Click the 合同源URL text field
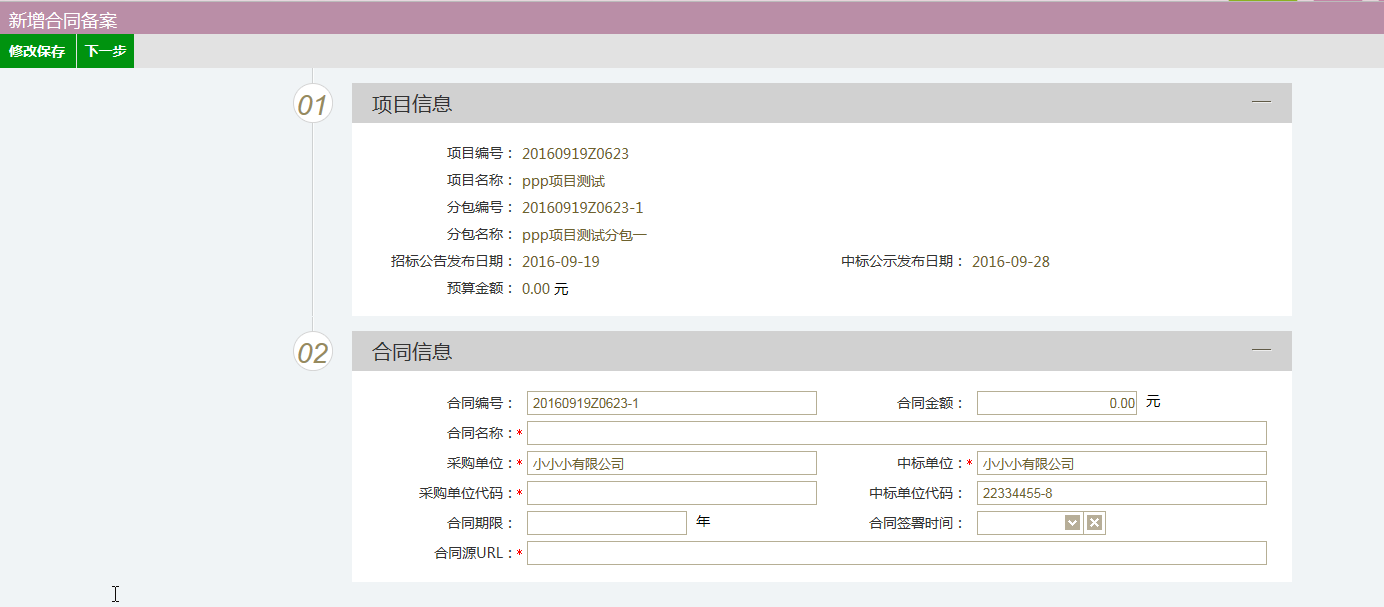The width and height of the screenshot is (1384, 607). (896, 553)
